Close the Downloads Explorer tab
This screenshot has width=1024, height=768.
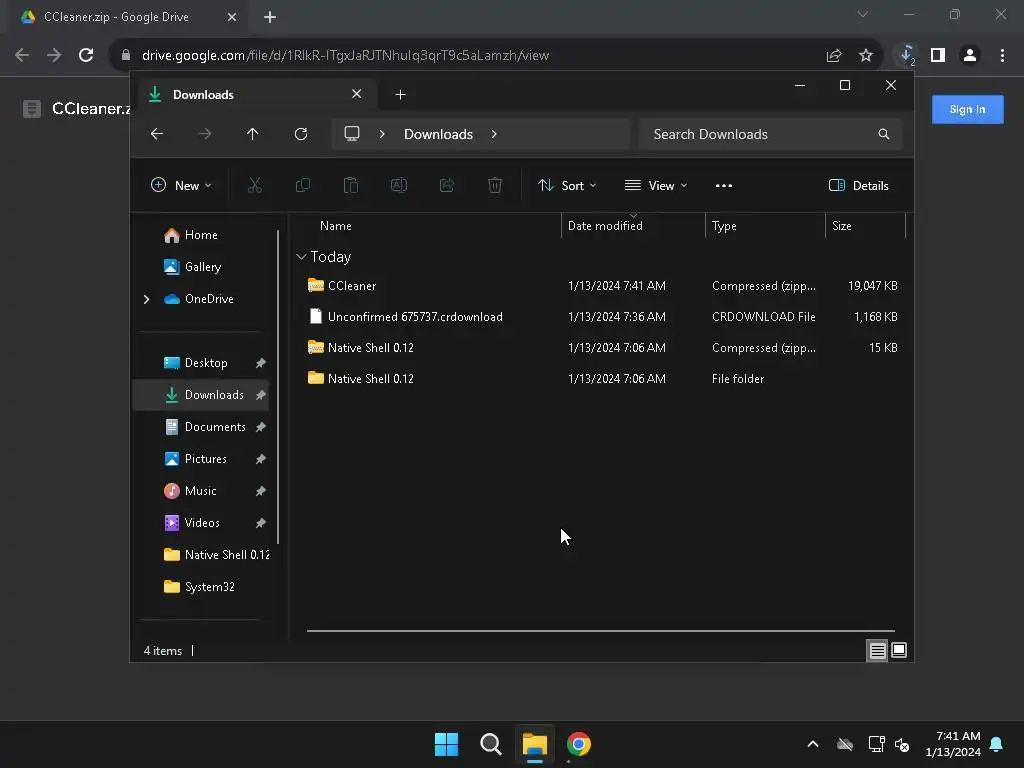[x=357, y=94]
